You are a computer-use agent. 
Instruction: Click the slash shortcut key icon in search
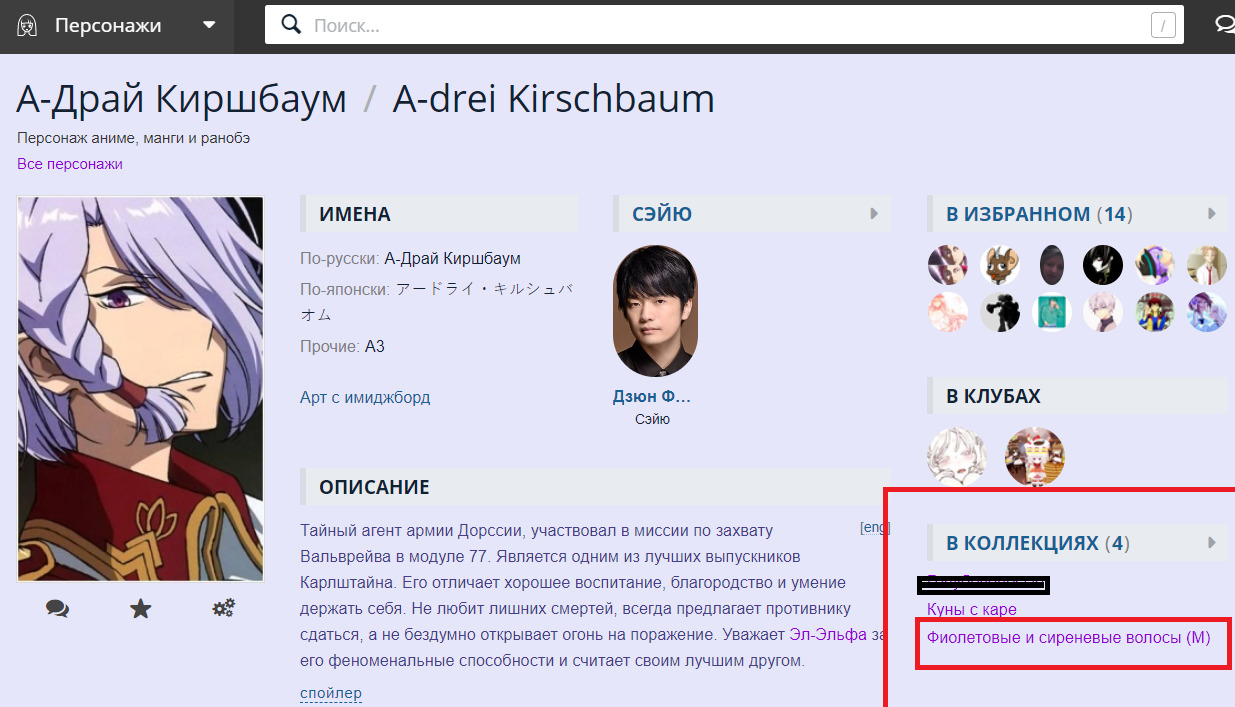[x=1162, y=26]
